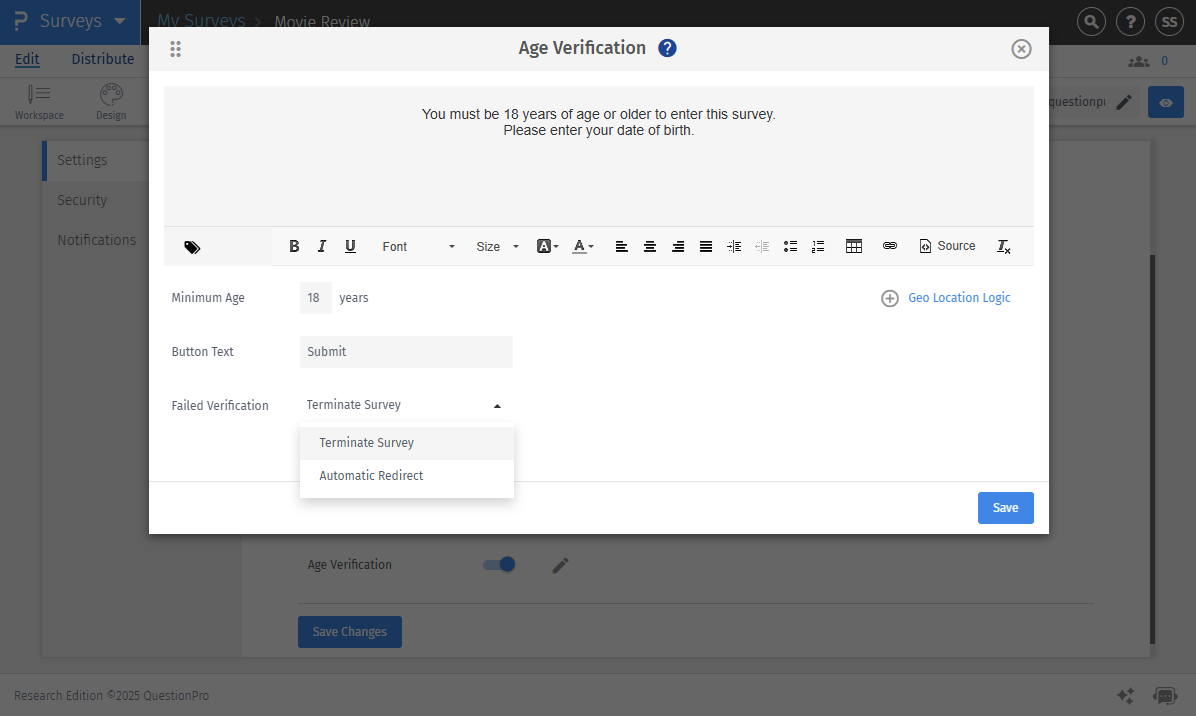
Task: Collapse the Failed Verification dropdown
Action: pyautogui.click(x=497, y=405)
